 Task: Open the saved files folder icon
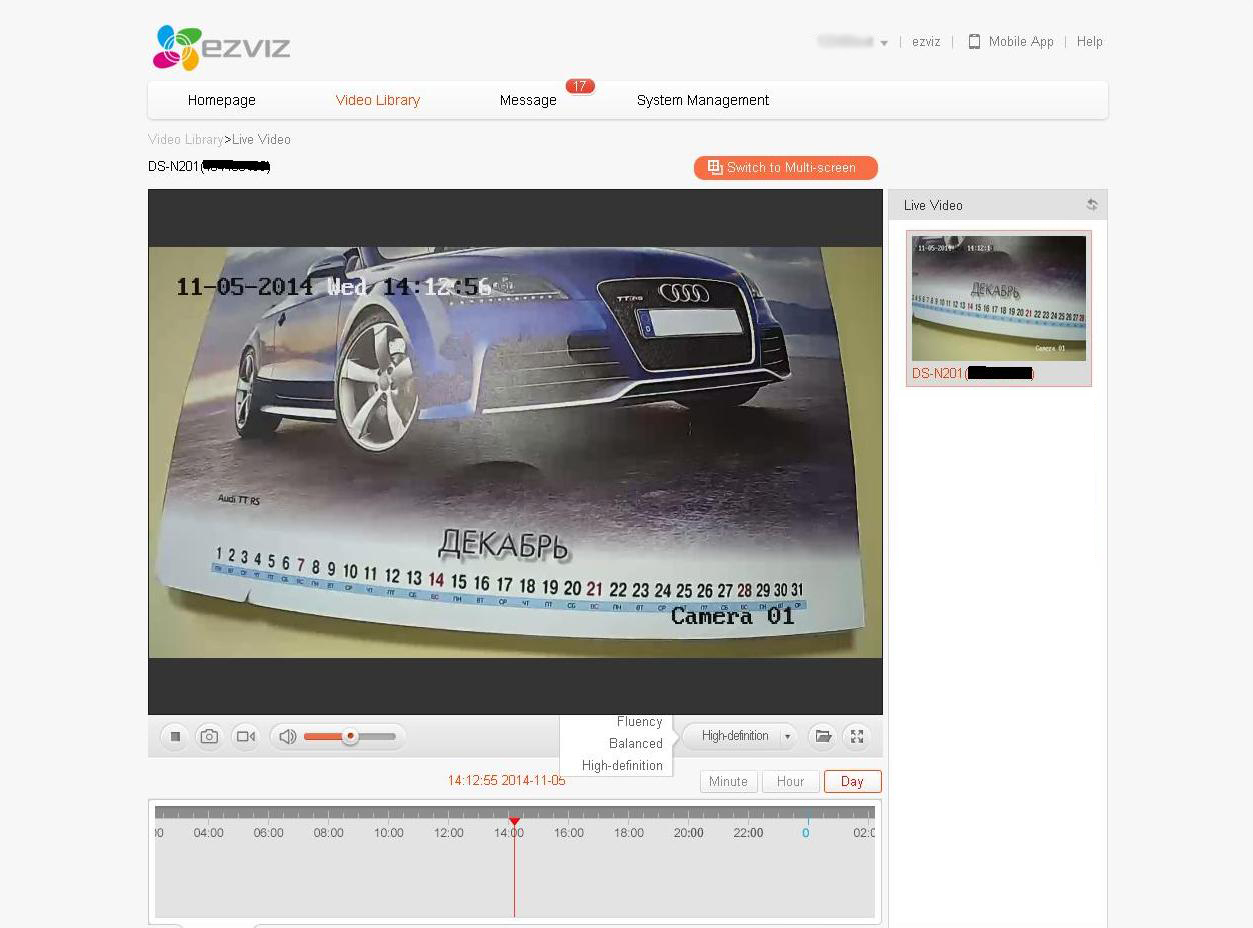tap(823, 737)
